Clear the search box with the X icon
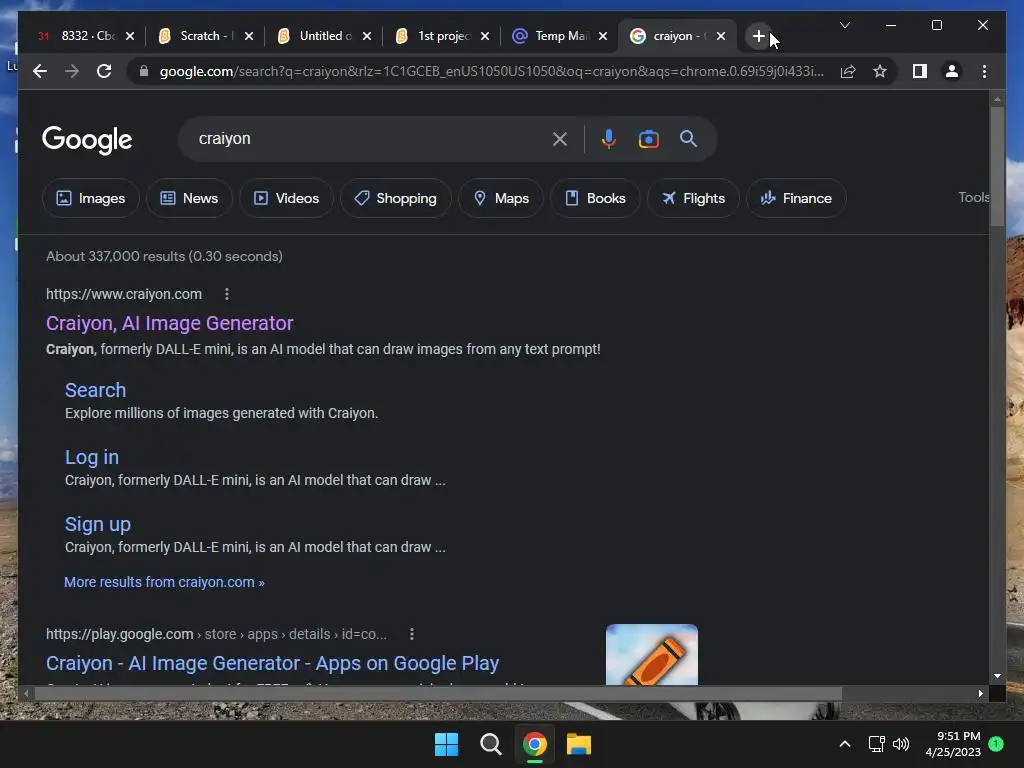Image resolution: width=1024 pixels, height=768 pixels. point(560,139)
